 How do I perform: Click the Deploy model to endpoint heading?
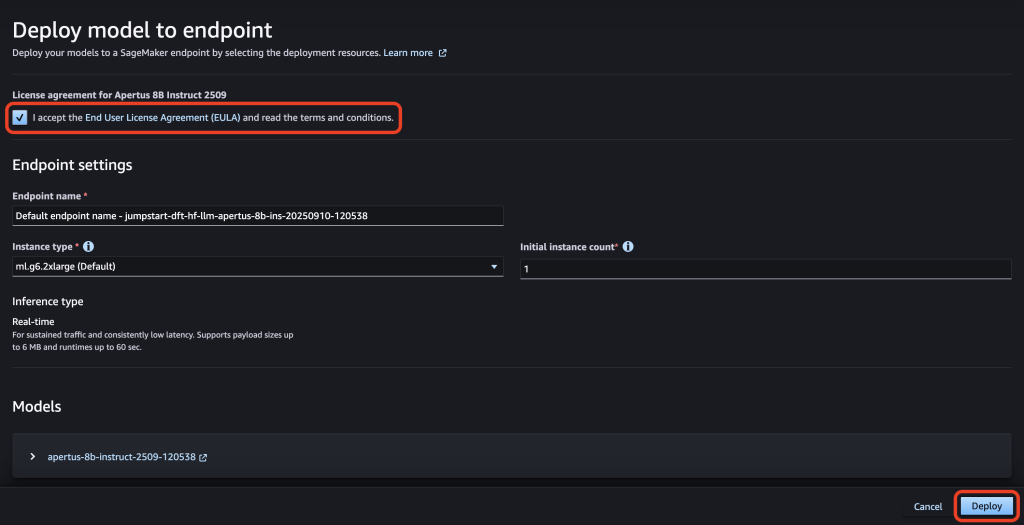(142, 31)
